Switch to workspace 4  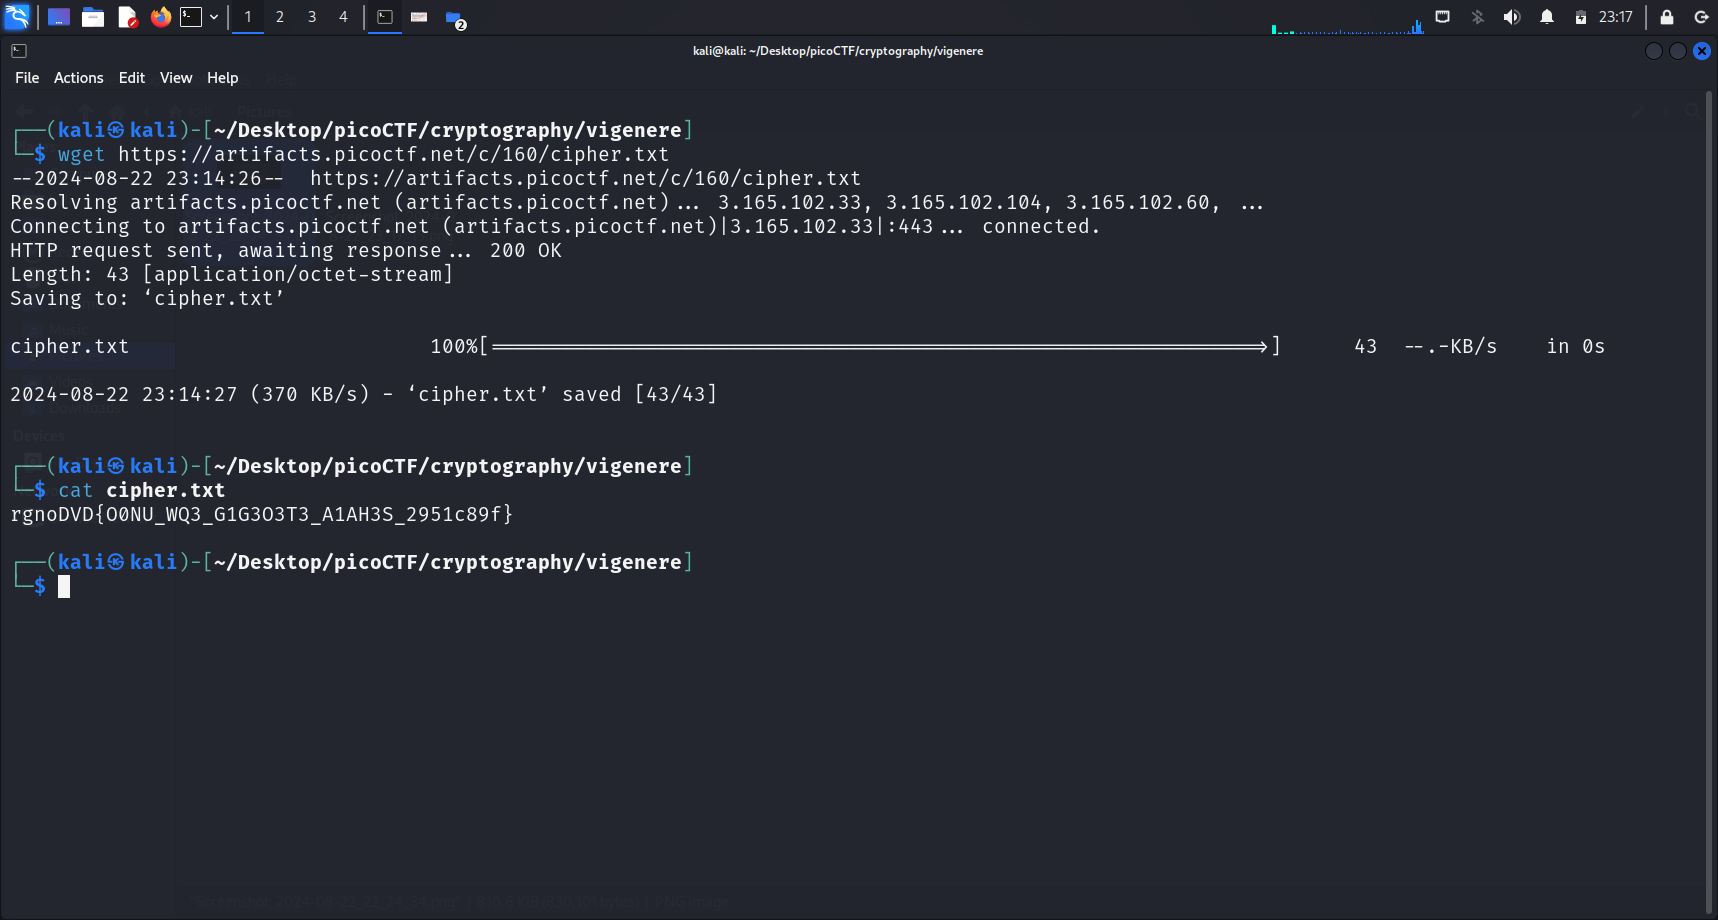pos(343,17)
